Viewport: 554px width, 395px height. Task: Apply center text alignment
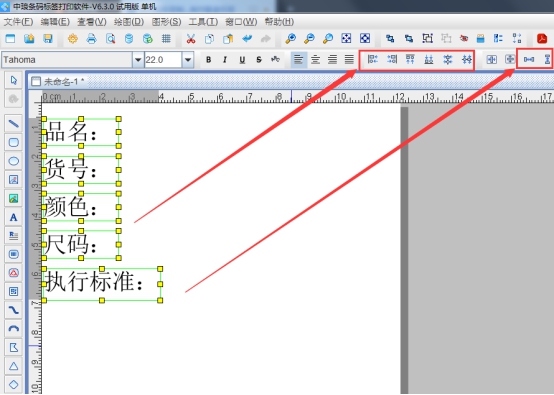click(315, 60)
